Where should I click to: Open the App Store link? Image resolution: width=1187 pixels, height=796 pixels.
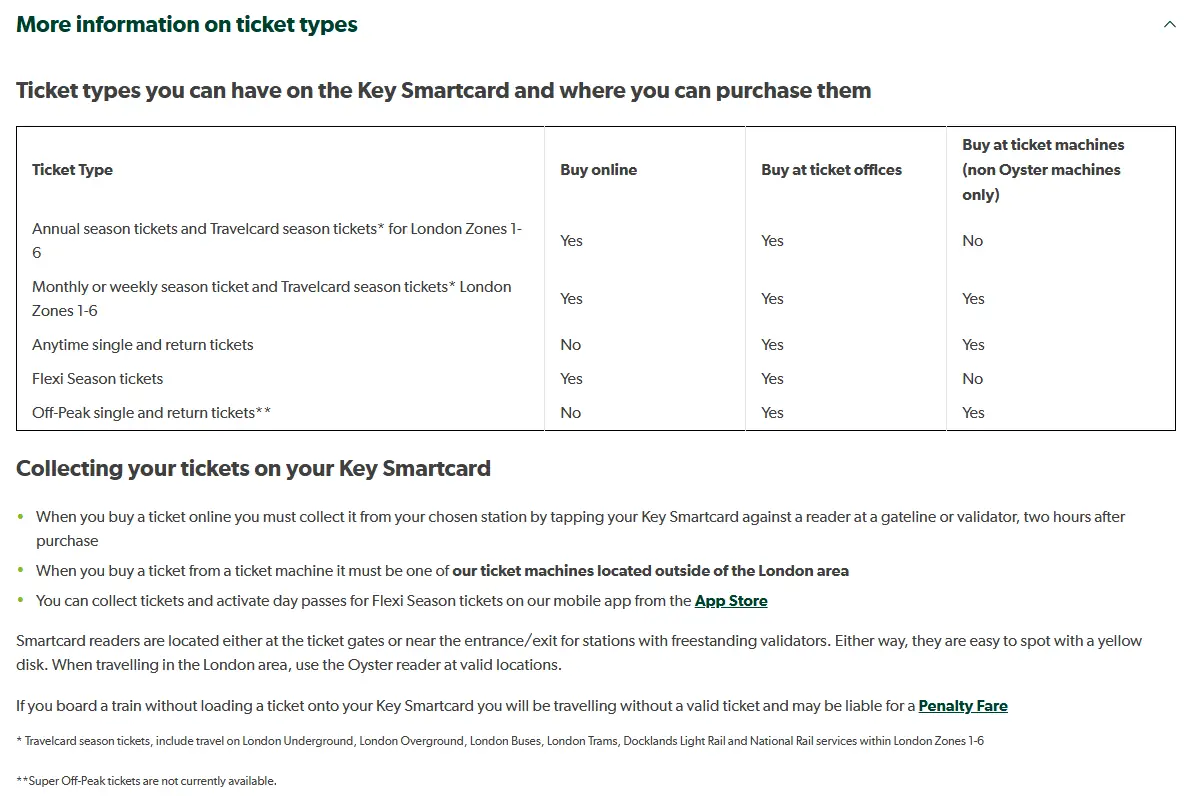731,601
